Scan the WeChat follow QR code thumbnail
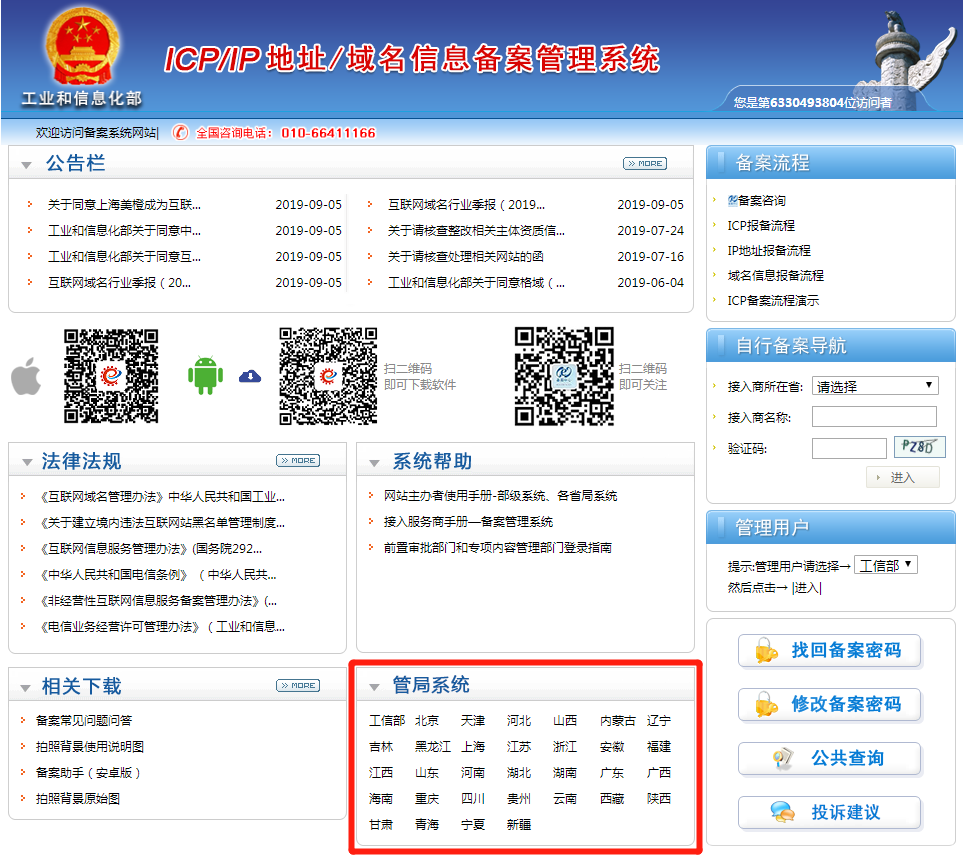 (563, 376)
